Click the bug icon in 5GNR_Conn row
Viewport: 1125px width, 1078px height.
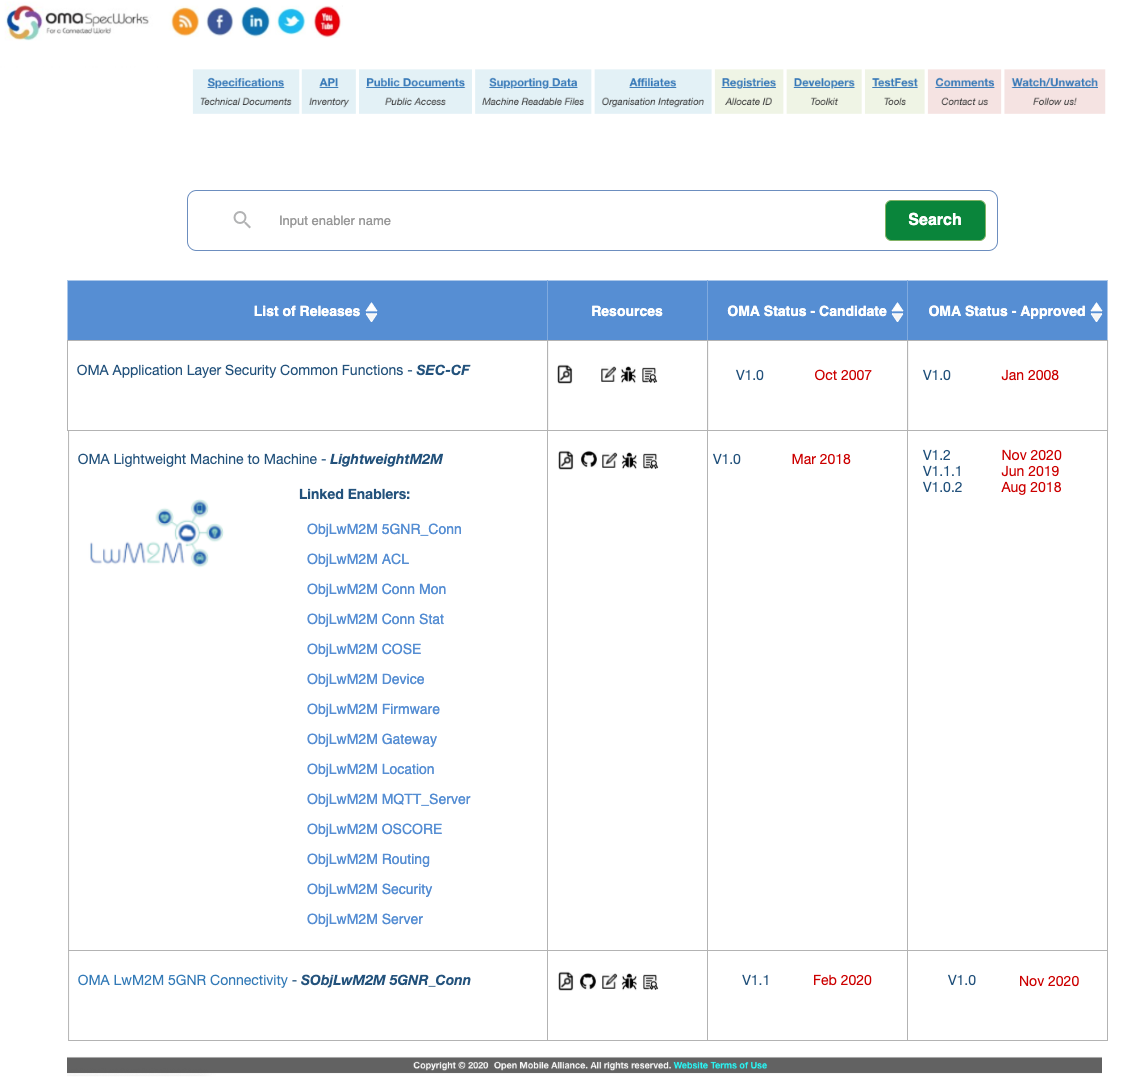629,982
